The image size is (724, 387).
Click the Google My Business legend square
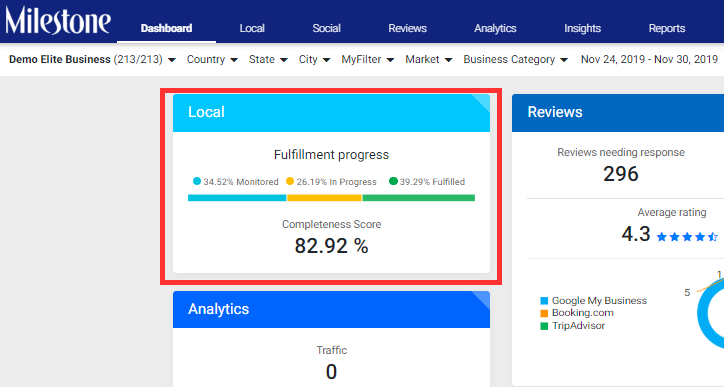544,301
